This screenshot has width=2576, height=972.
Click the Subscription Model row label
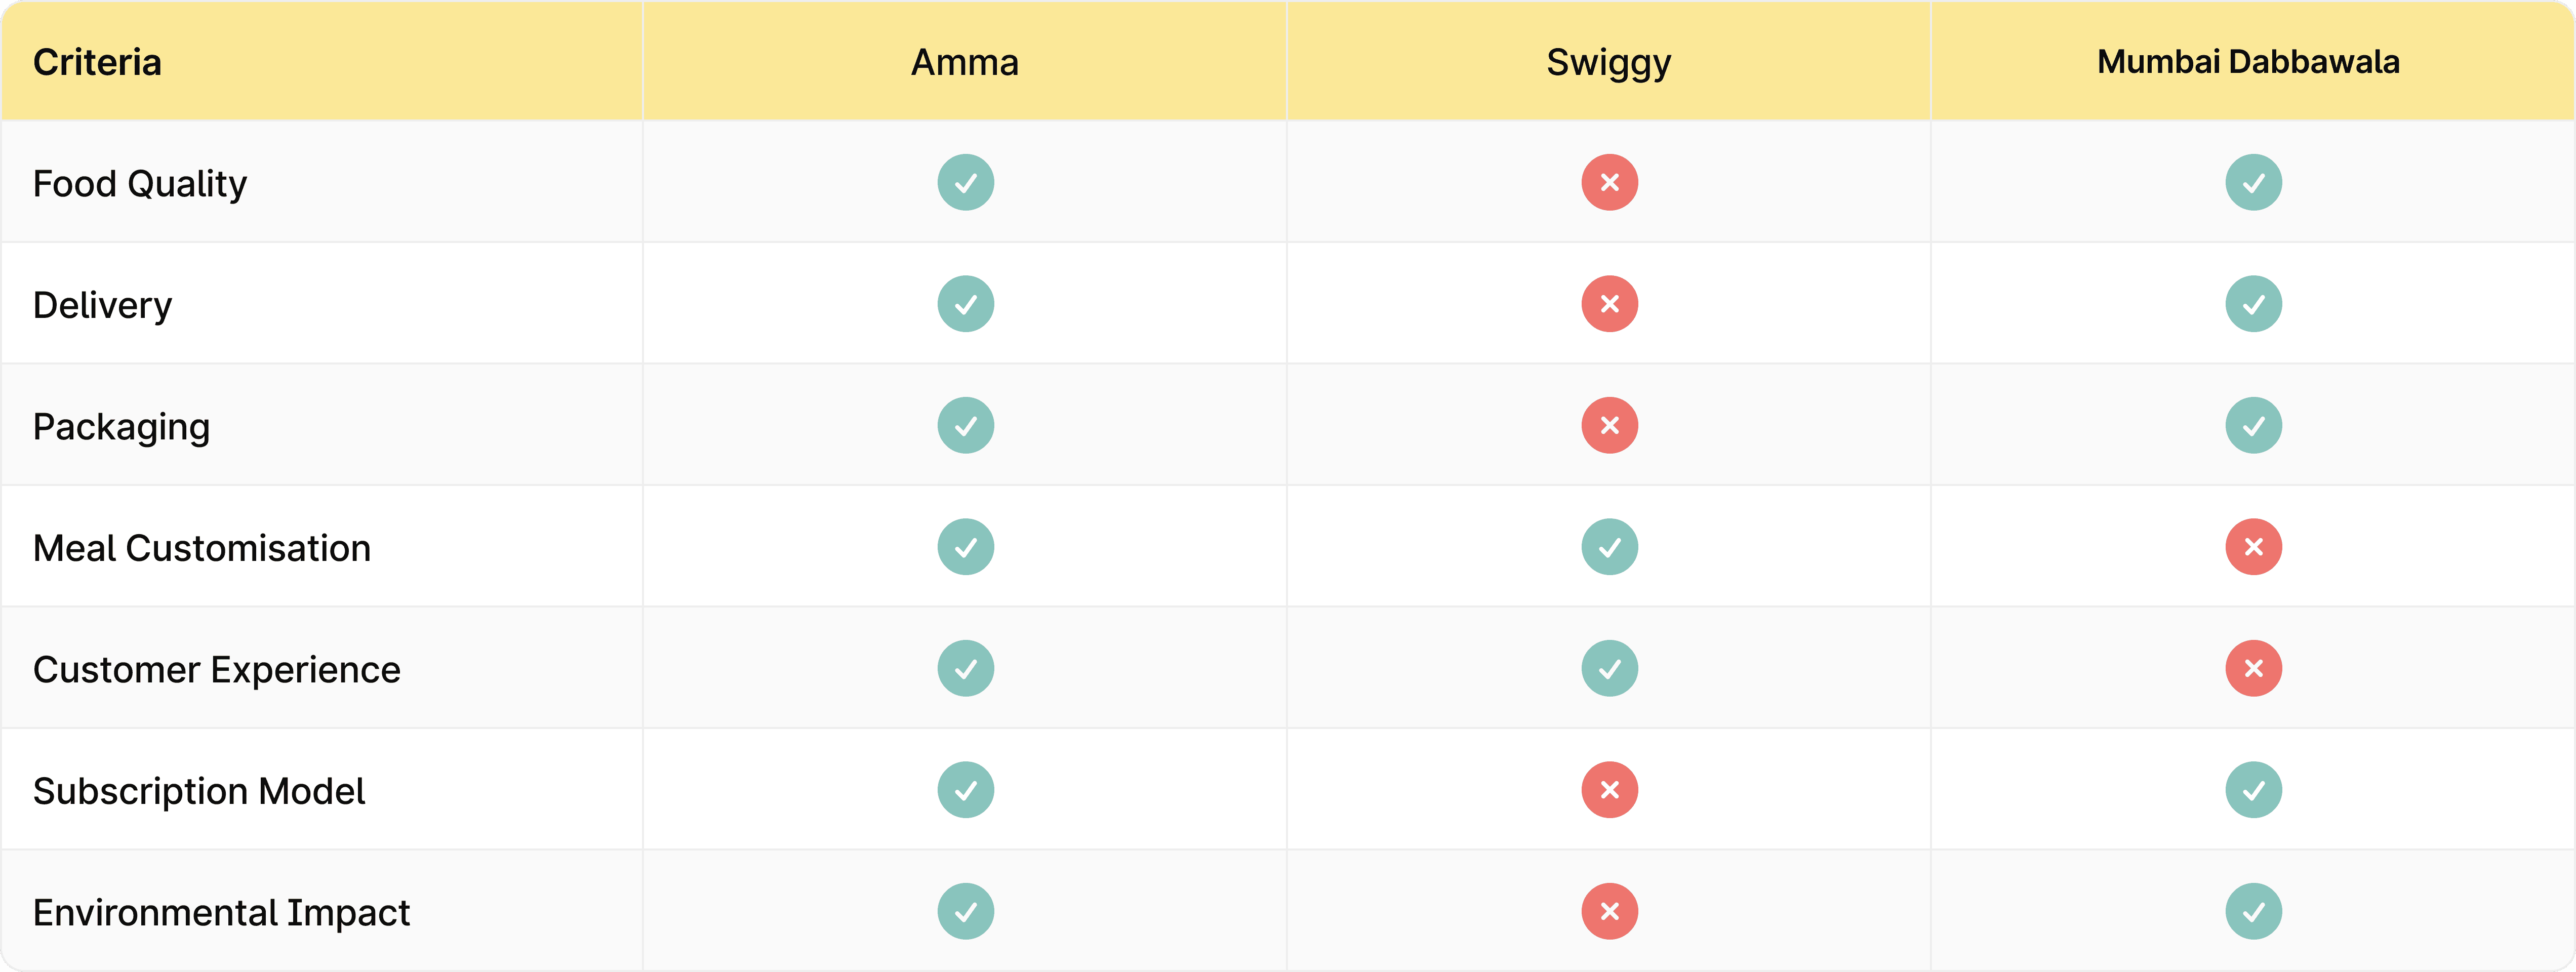(x=199, y=791)
